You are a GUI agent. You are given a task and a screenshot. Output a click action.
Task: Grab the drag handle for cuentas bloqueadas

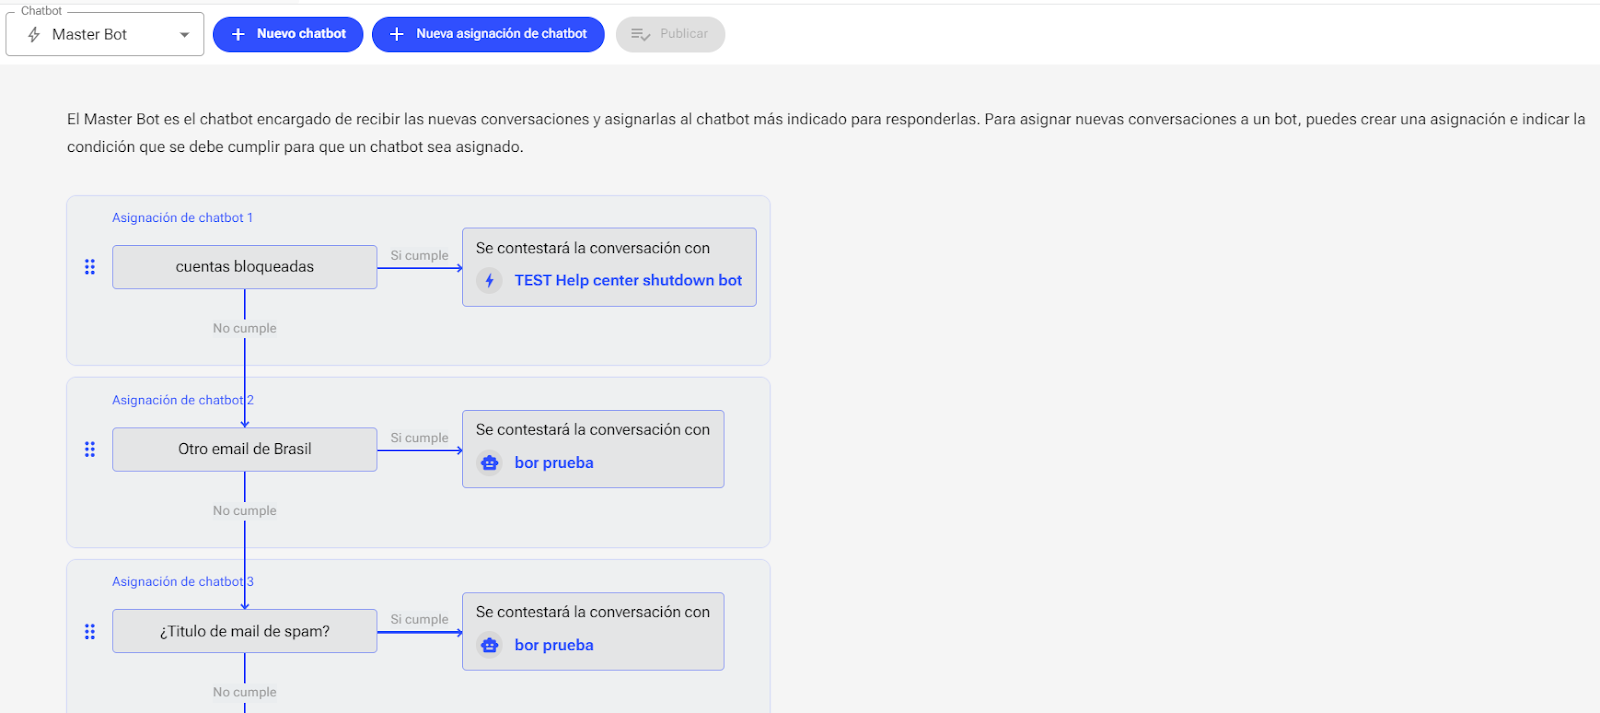(x=90, y=267)
